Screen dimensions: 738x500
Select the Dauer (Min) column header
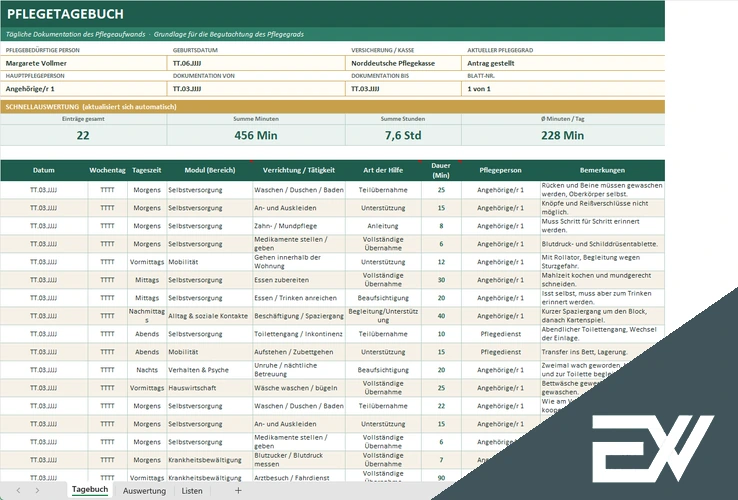point(441,170)
